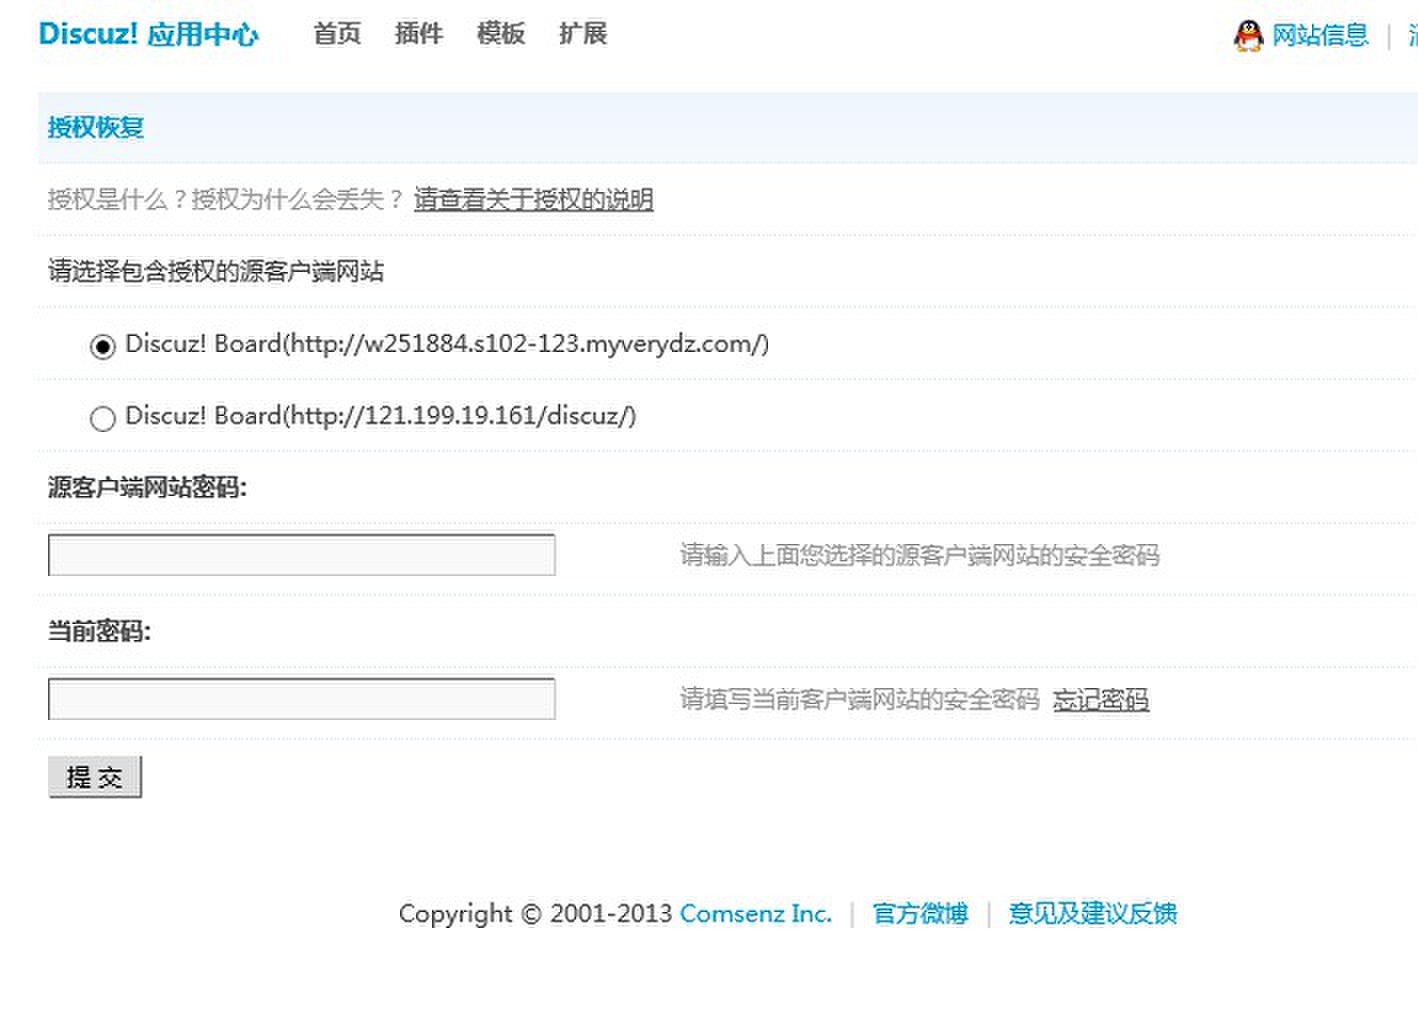The image size is (1418, 1010).
Task: Click the QQ penguin icon
Action: (1248, 35)
